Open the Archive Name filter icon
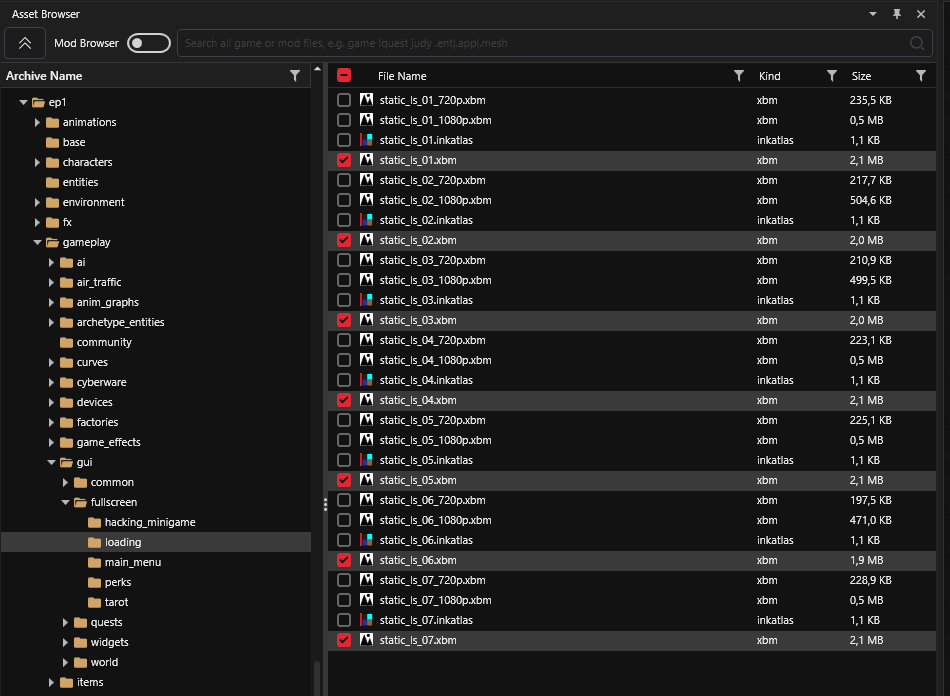950x696 pixels. click(x=294, y=76)
